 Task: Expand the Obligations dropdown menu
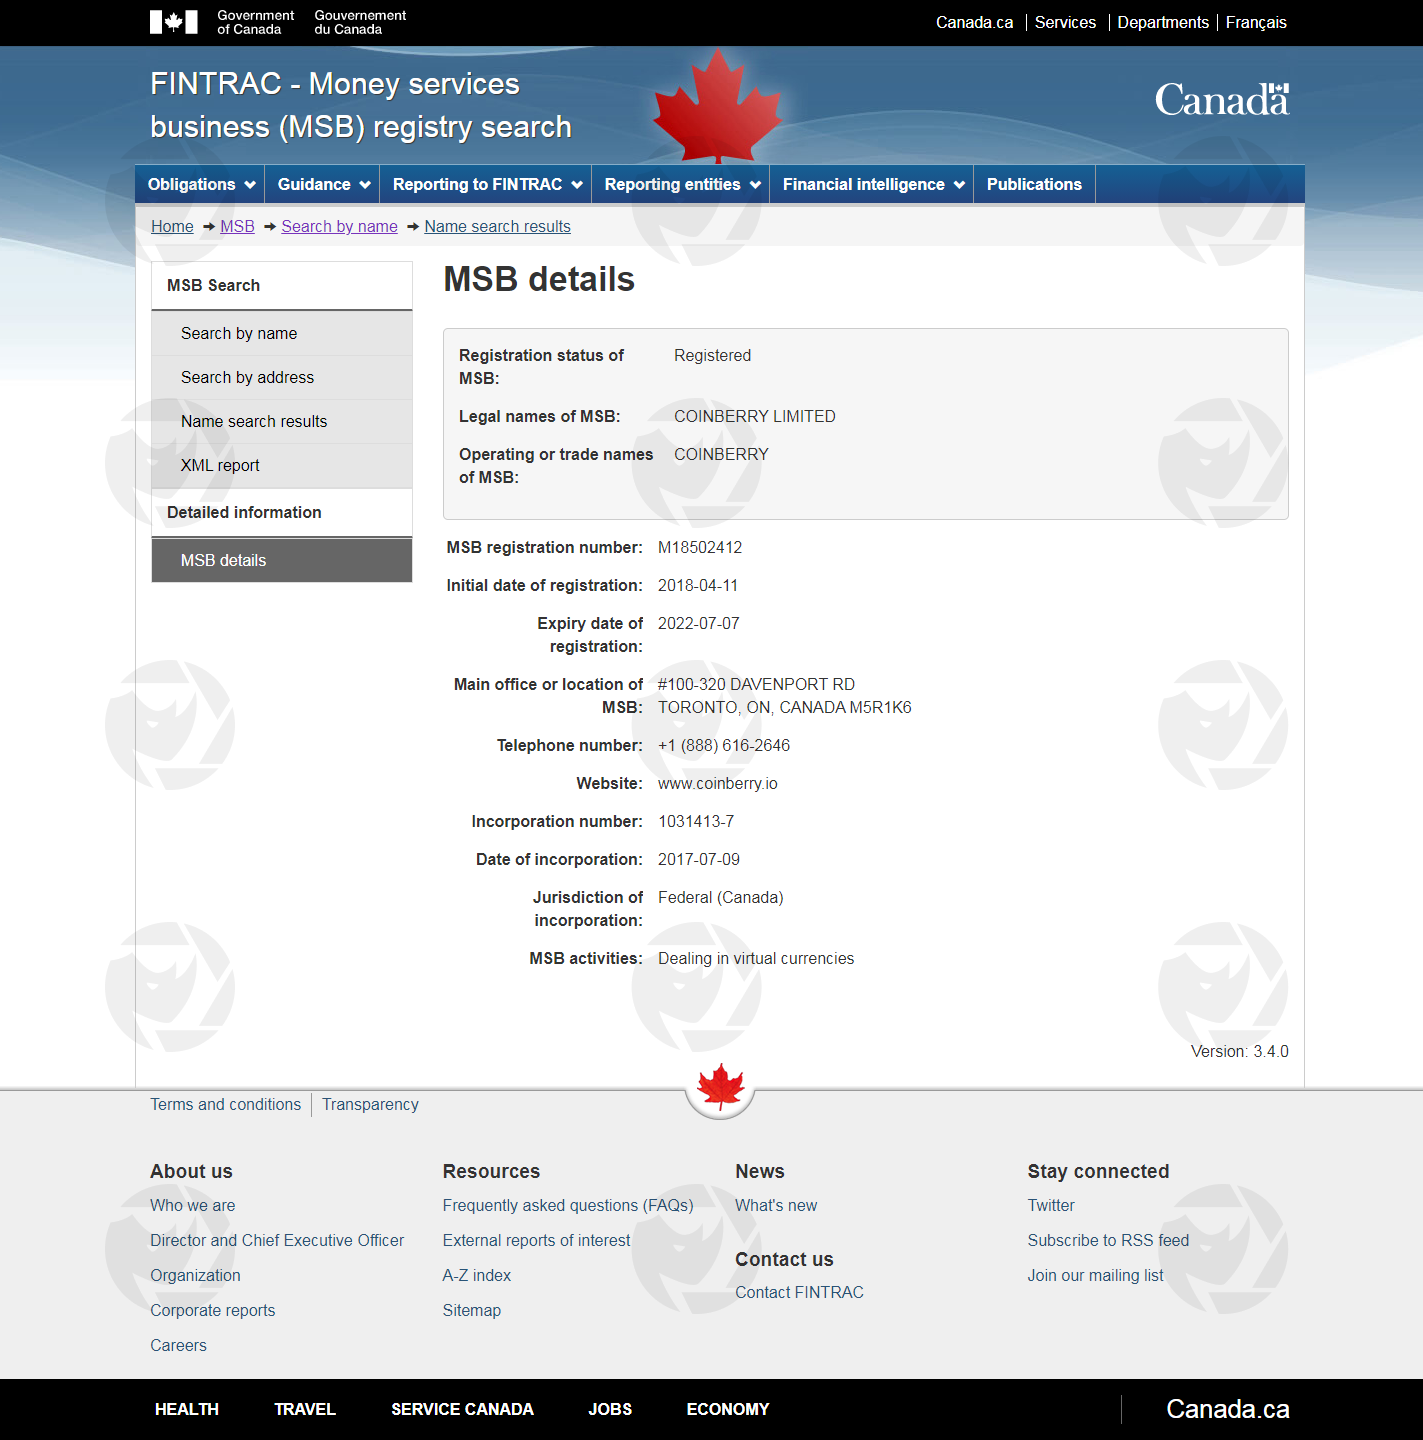click(x=200, y=184)
